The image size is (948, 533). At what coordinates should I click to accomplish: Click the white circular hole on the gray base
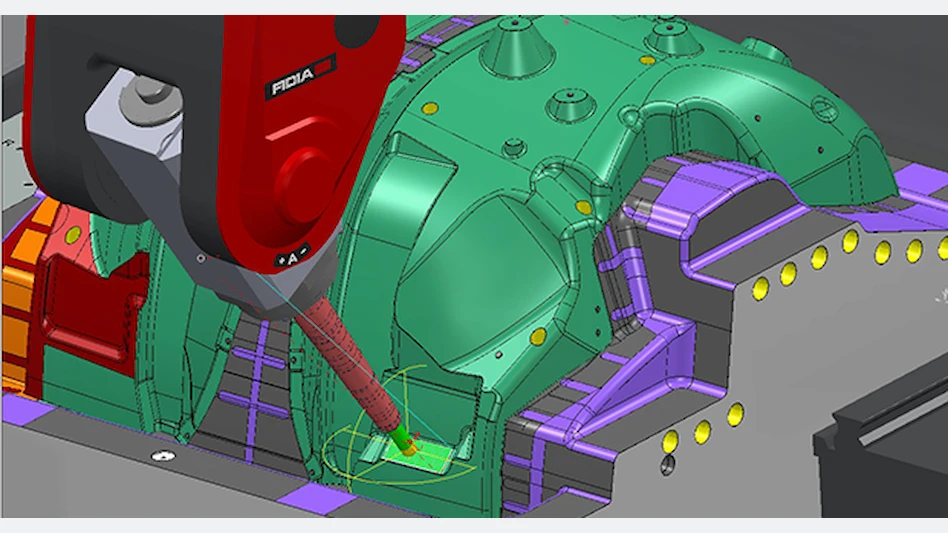[x=157, y=456]
